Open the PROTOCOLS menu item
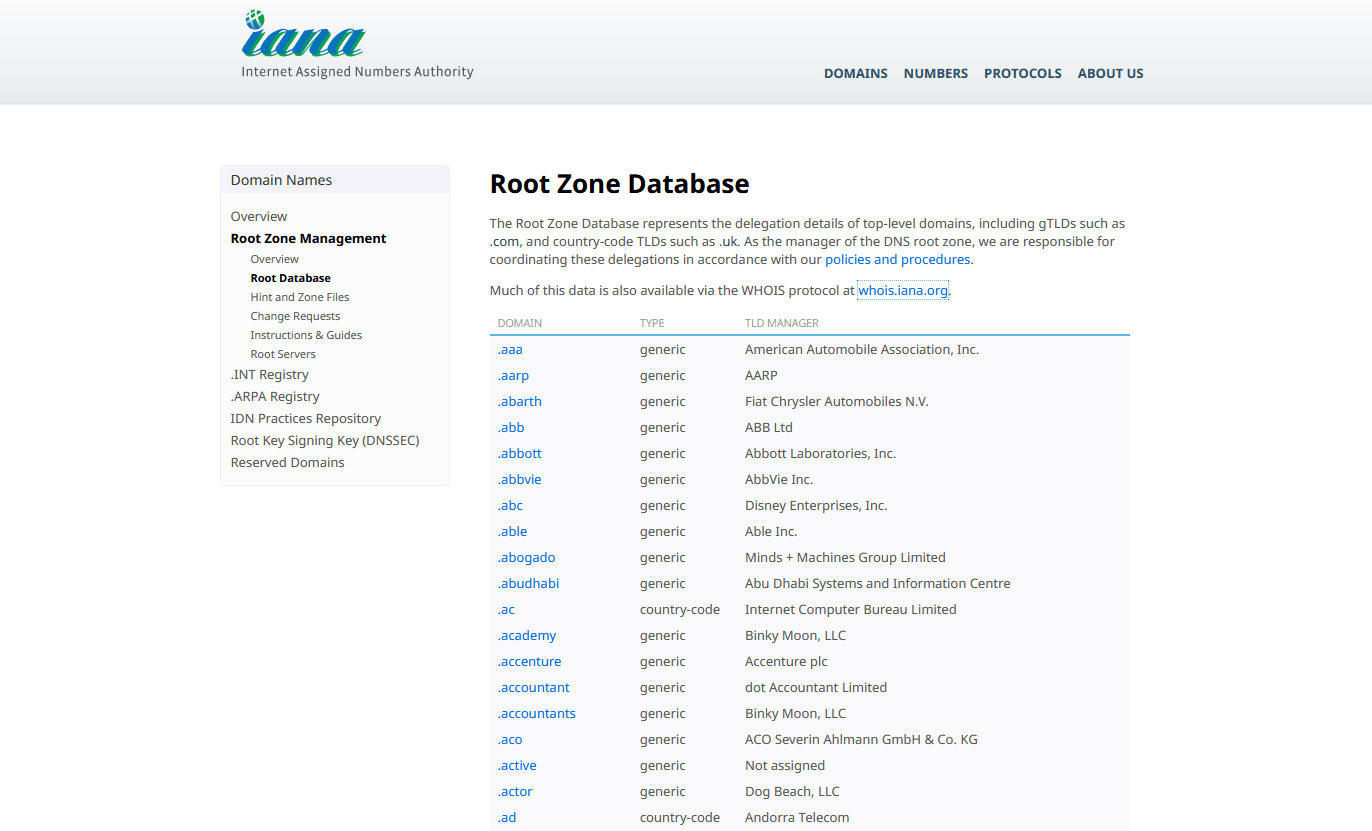1372x831 pixels. pyautogui.click(x=1023, y=73)
